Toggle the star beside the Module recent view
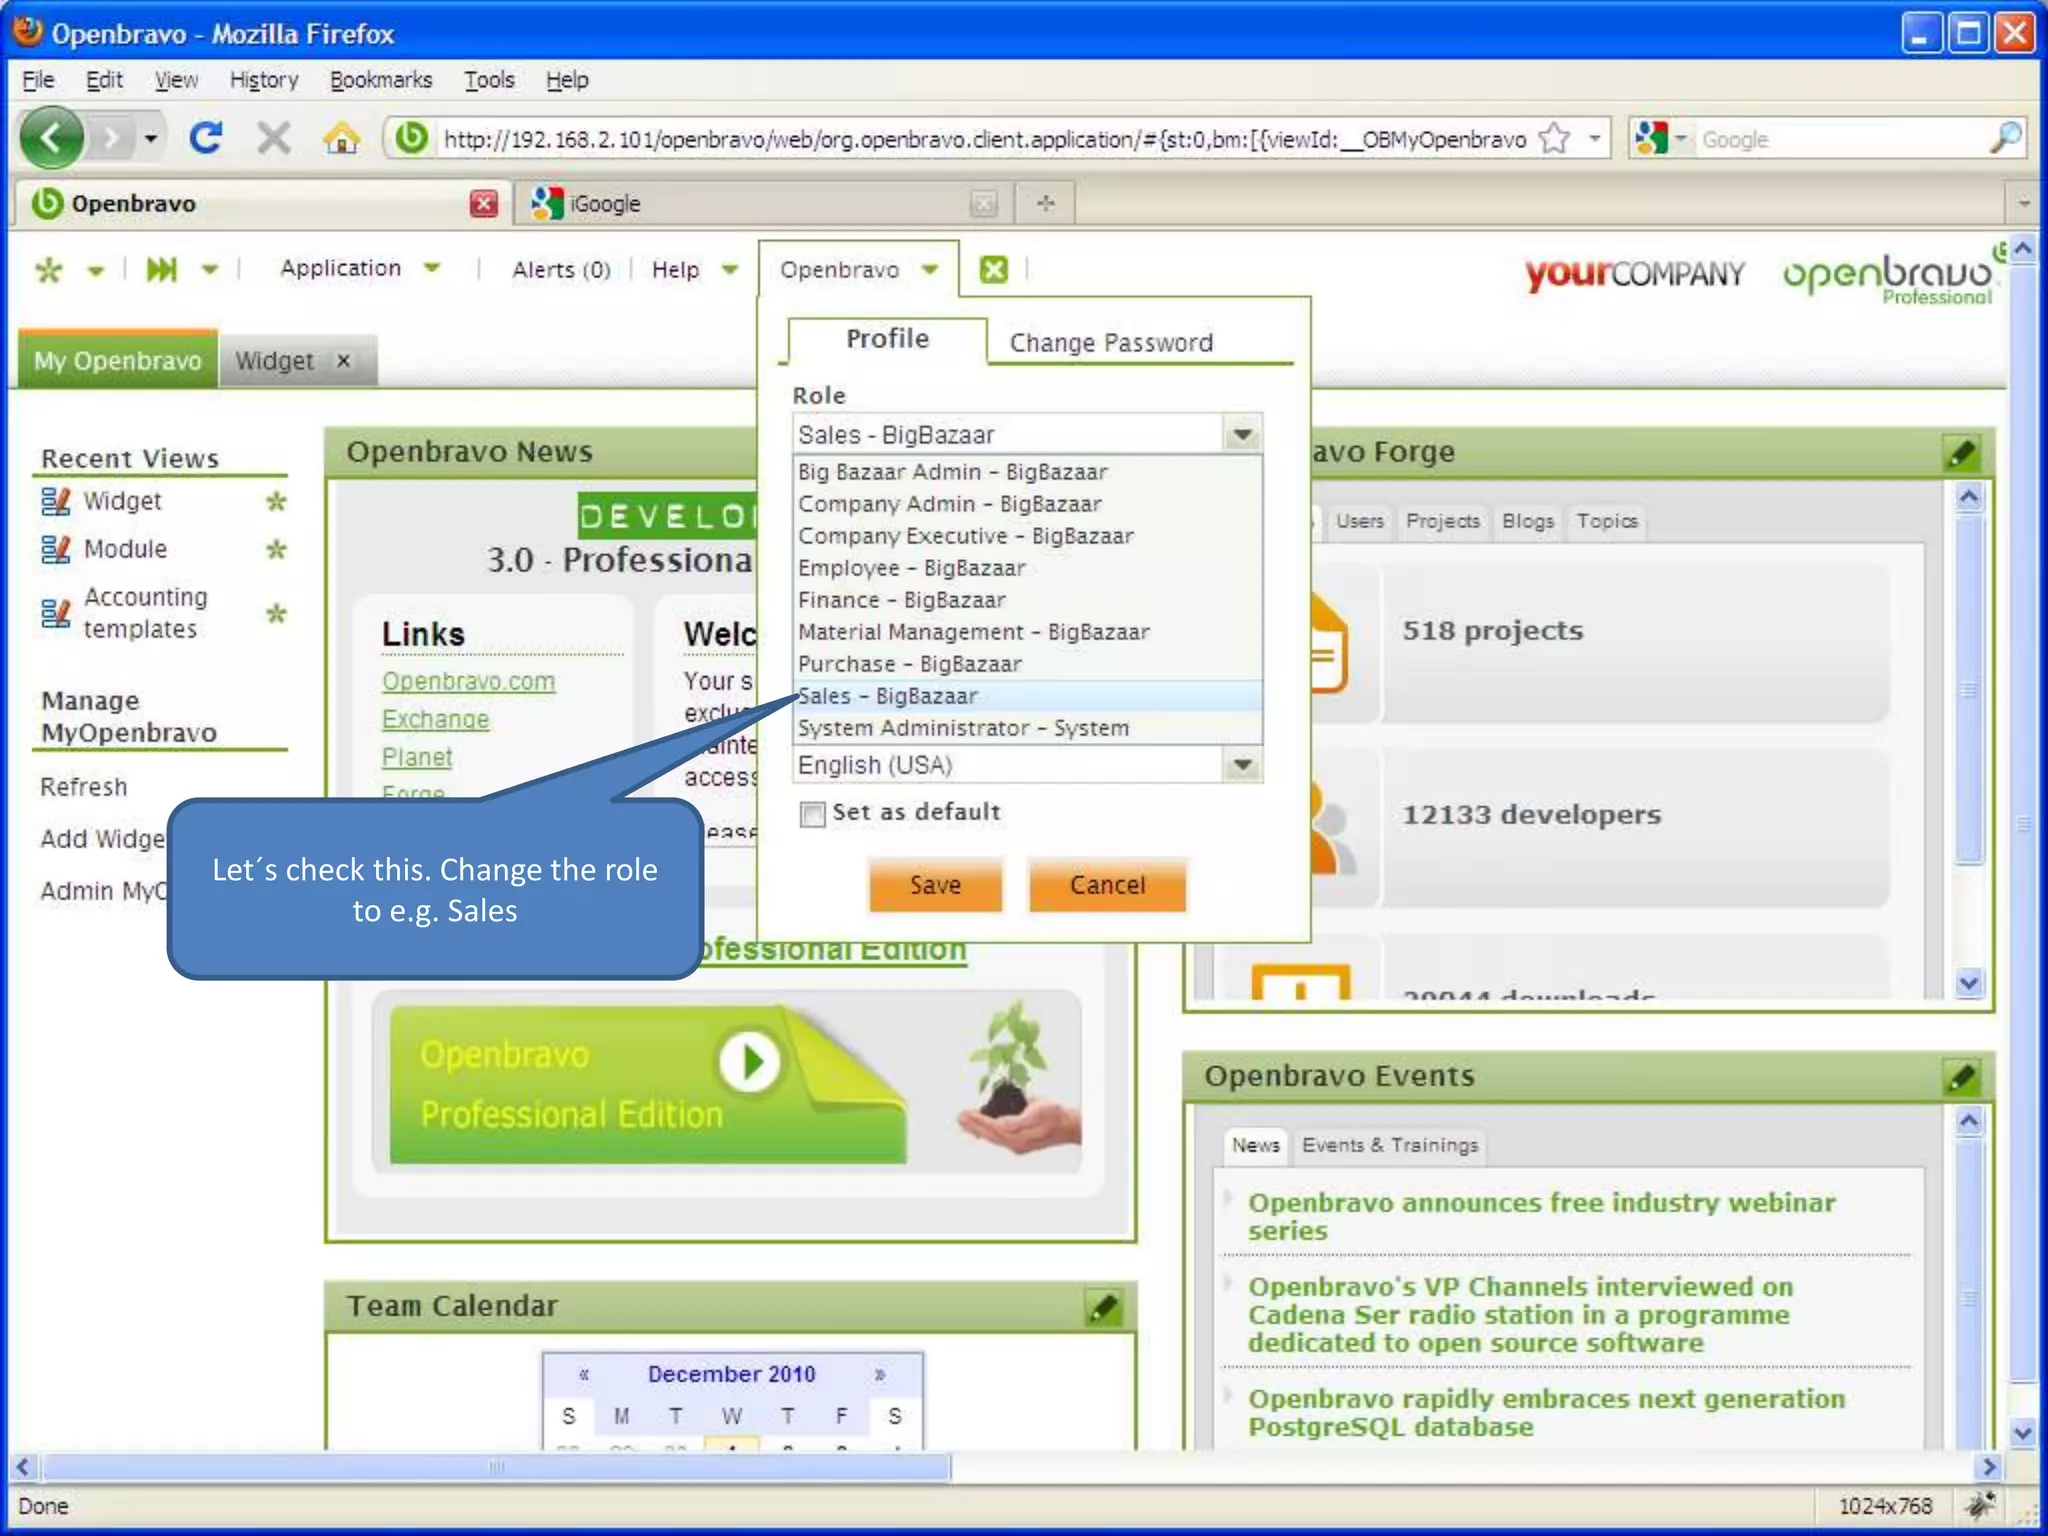 pos(276,549)
